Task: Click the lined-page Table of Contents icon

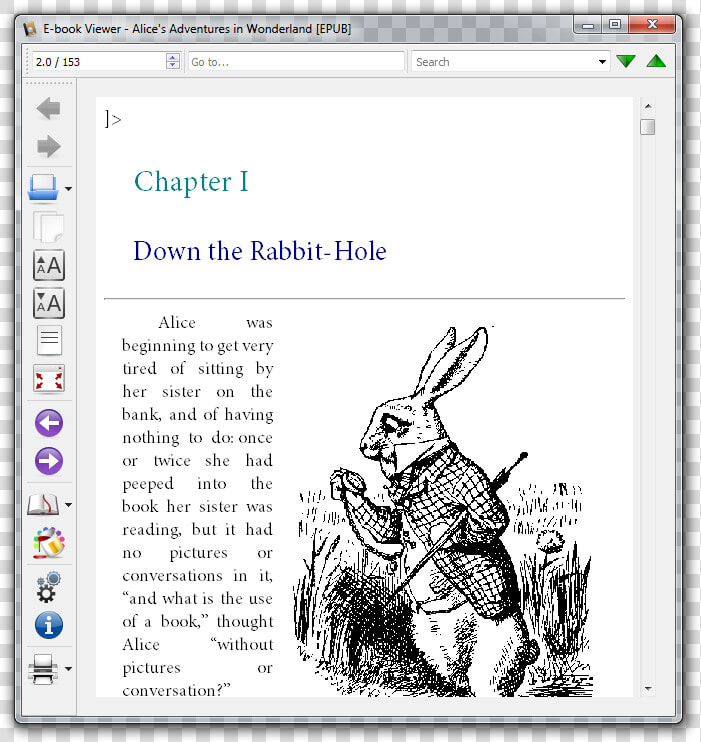Action: pos(49,340)
